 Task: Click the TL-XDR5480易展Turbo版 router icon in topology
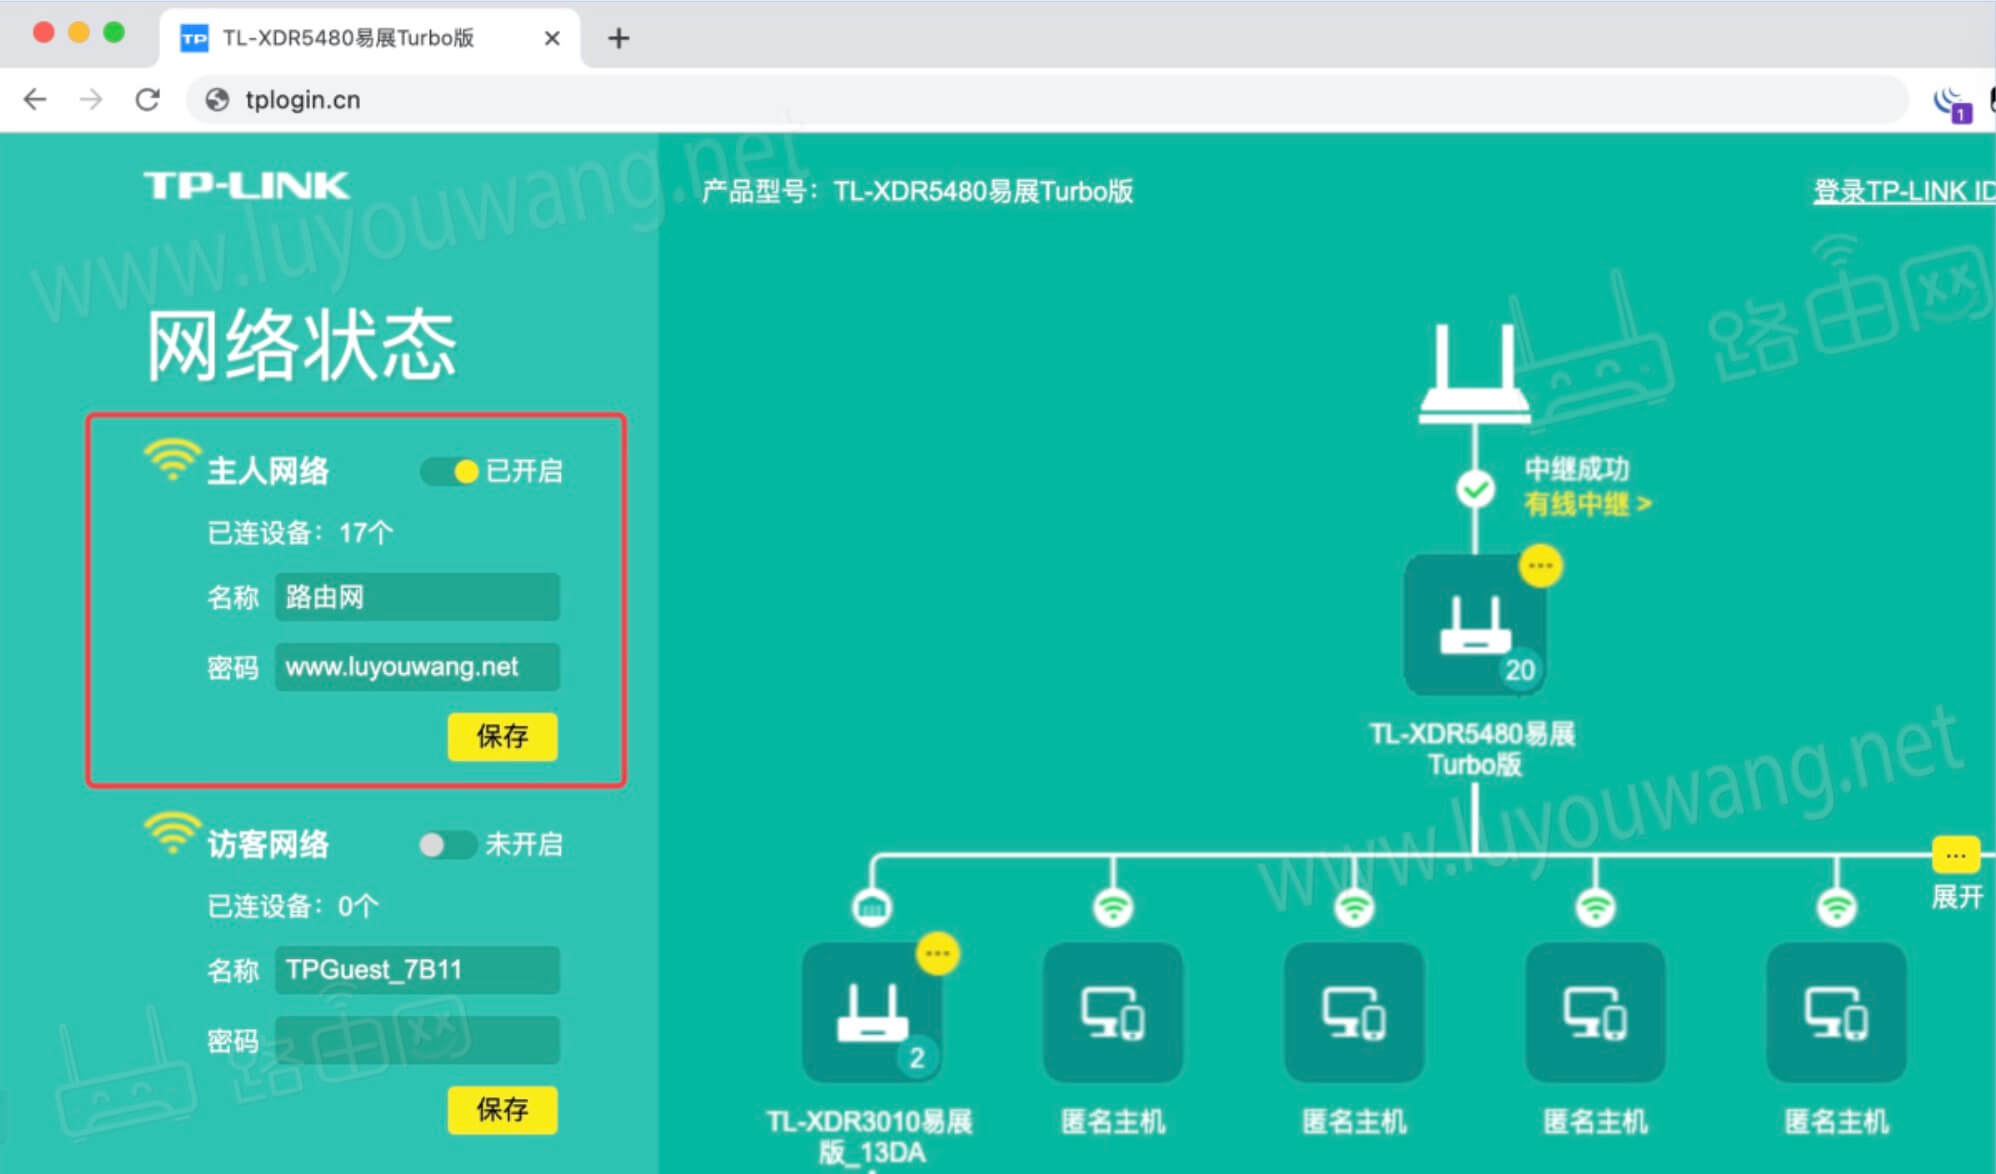coord(1475,625)
